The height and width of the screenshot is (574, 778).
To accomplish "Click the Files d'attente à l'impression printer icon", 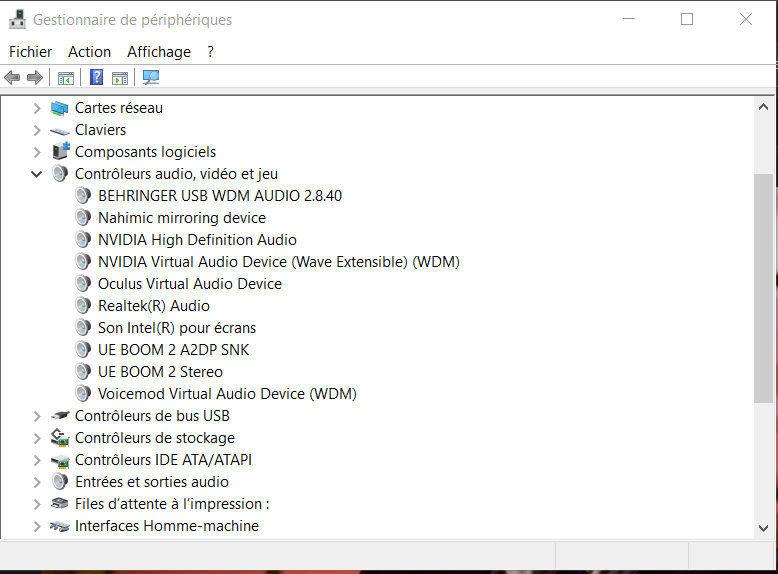I will 60,503.
